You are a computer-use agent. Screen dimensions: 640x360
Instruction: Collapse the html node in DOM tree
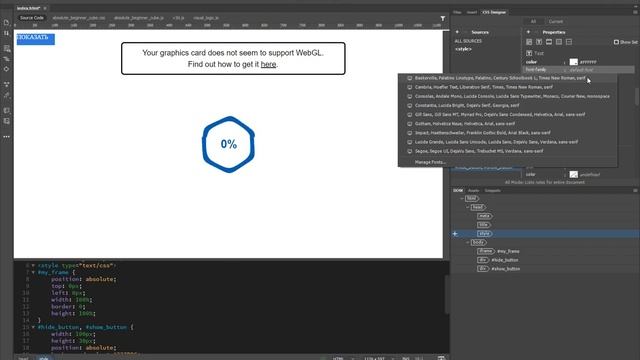pos(462,198)
